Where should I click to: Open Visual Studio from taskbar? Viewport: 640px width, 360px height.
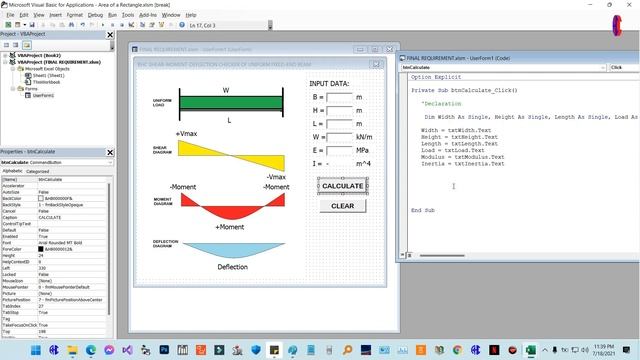127,350
